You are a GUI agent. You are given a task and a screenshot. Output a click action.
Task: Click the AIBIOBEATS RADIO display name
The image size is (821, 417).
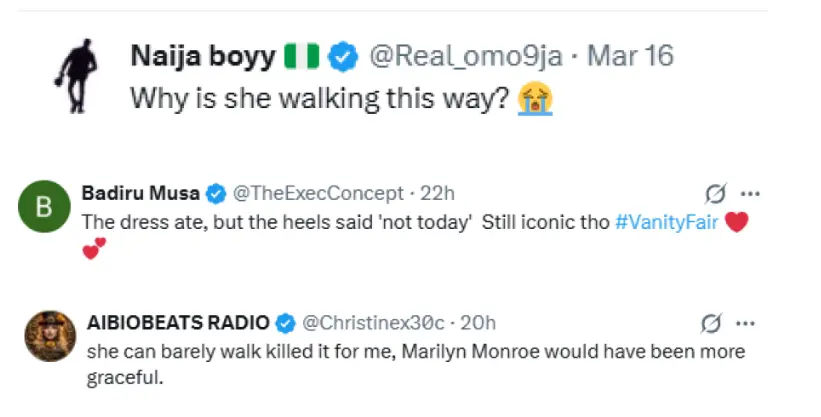(x=177, y=322)
